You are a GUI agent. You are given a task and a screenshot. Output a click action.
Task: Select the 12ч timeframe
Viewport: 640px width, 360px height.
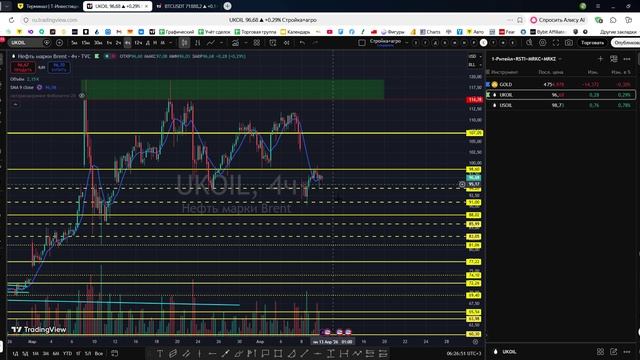[138, 43]
